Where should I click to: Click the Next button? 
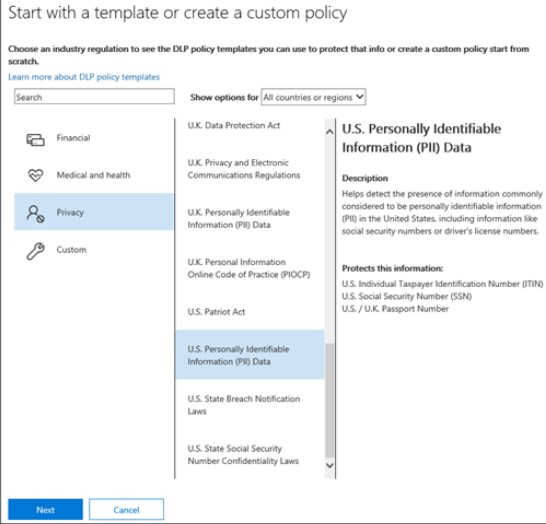click(46, 509)
